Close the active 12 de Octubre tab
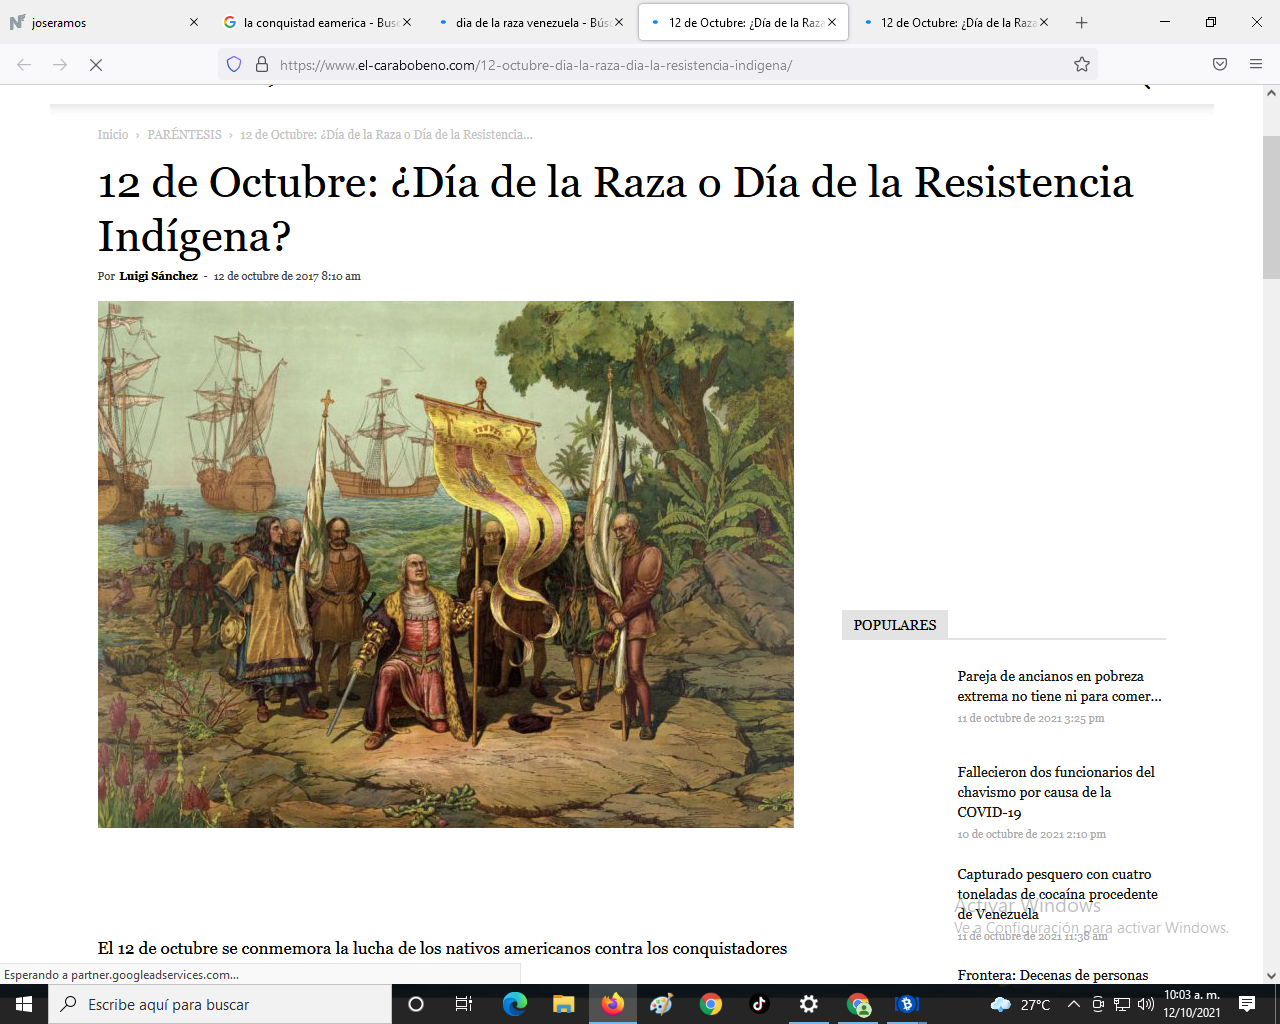This screenshot has height=1024, width=1280. [832, 22]
